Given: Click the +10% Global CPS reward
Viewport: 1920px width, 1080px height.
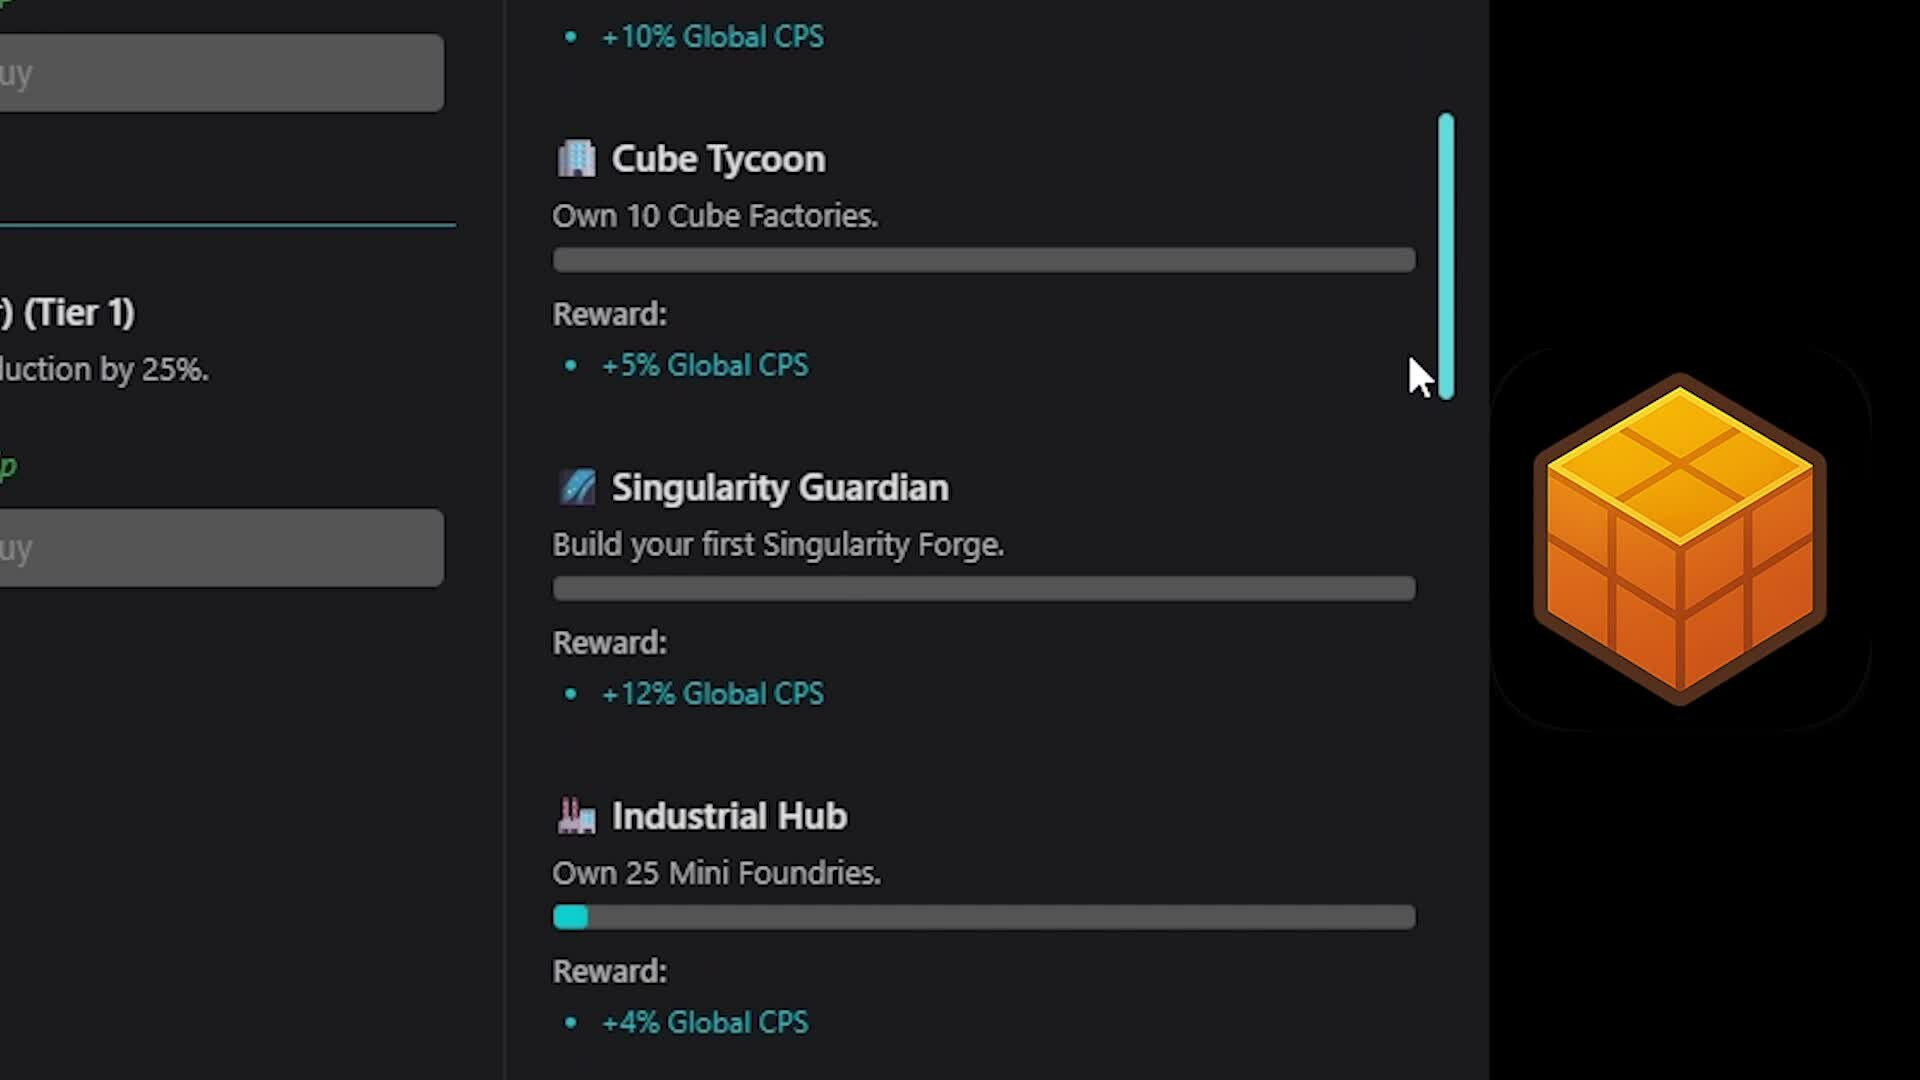Looking at the screenshot, I should point(712,37).
